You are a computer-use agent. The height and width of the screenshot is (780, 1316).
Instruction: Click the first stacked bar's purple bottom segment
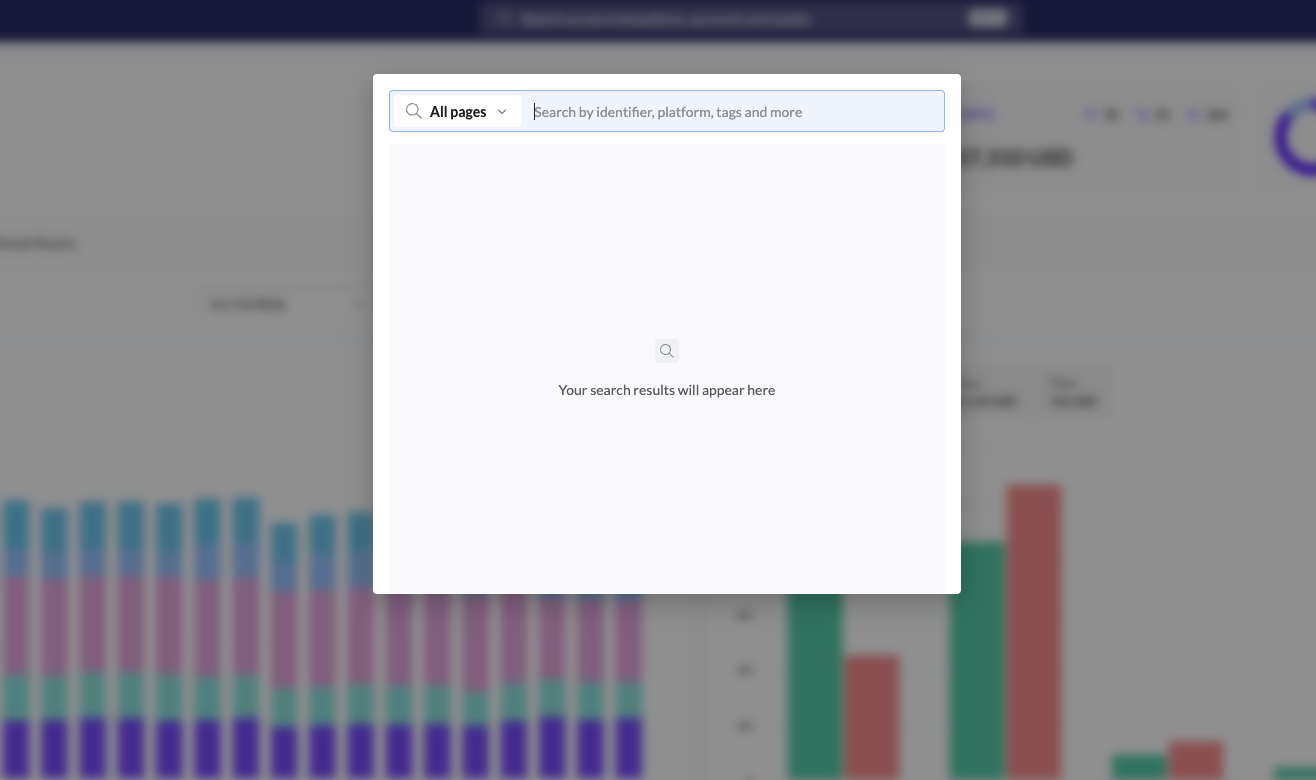click(17, 746)
